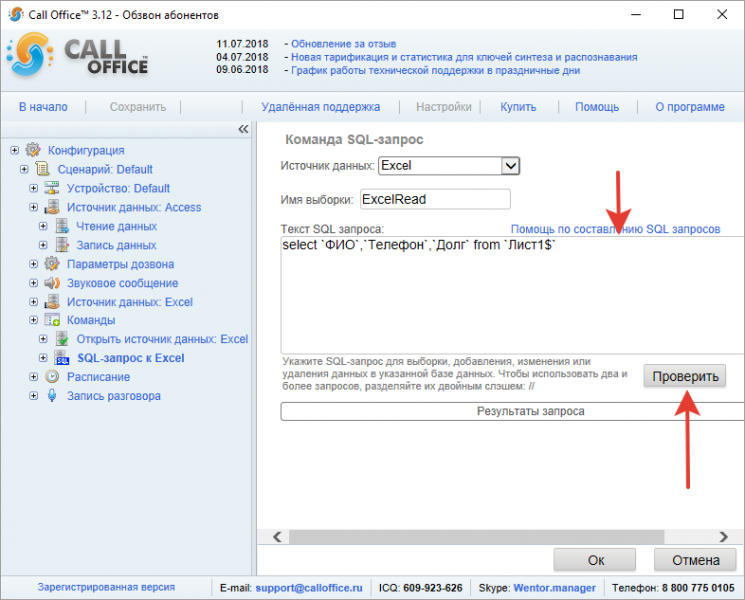Click the app icon in title bar
Screen dimensions: 745x600
pyautogui.click(x=16, y=14)
